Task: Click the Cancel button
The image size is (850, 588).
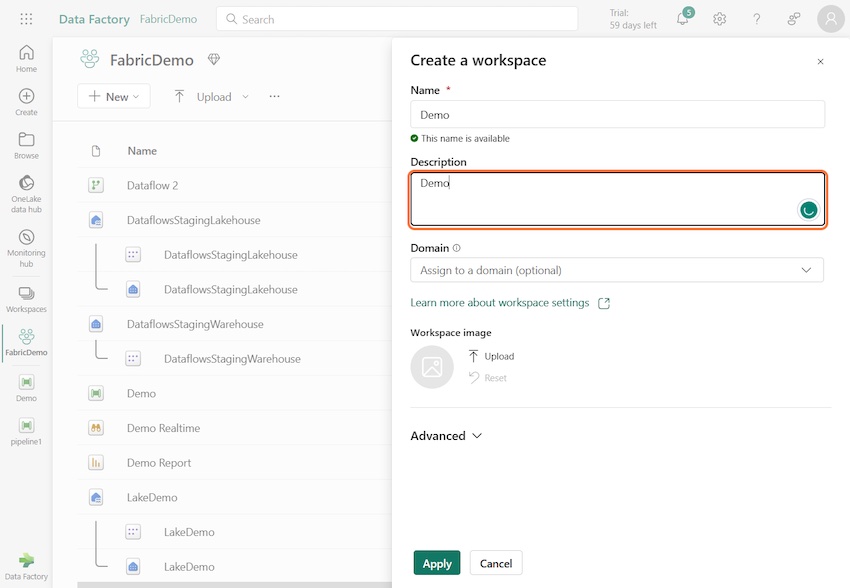Action: coord(496,563)
